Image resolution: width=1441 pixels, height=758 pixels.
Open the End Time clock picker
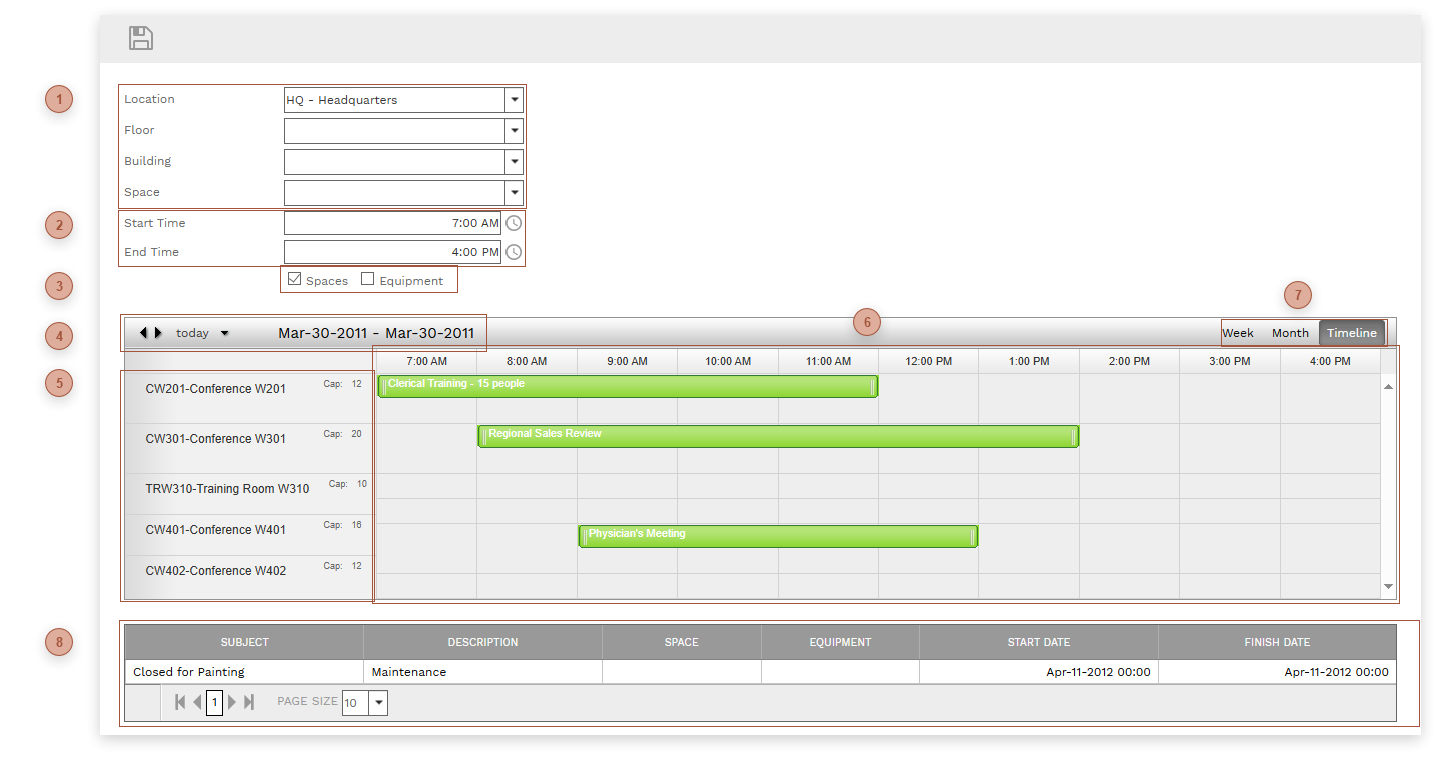click(513, 252)
